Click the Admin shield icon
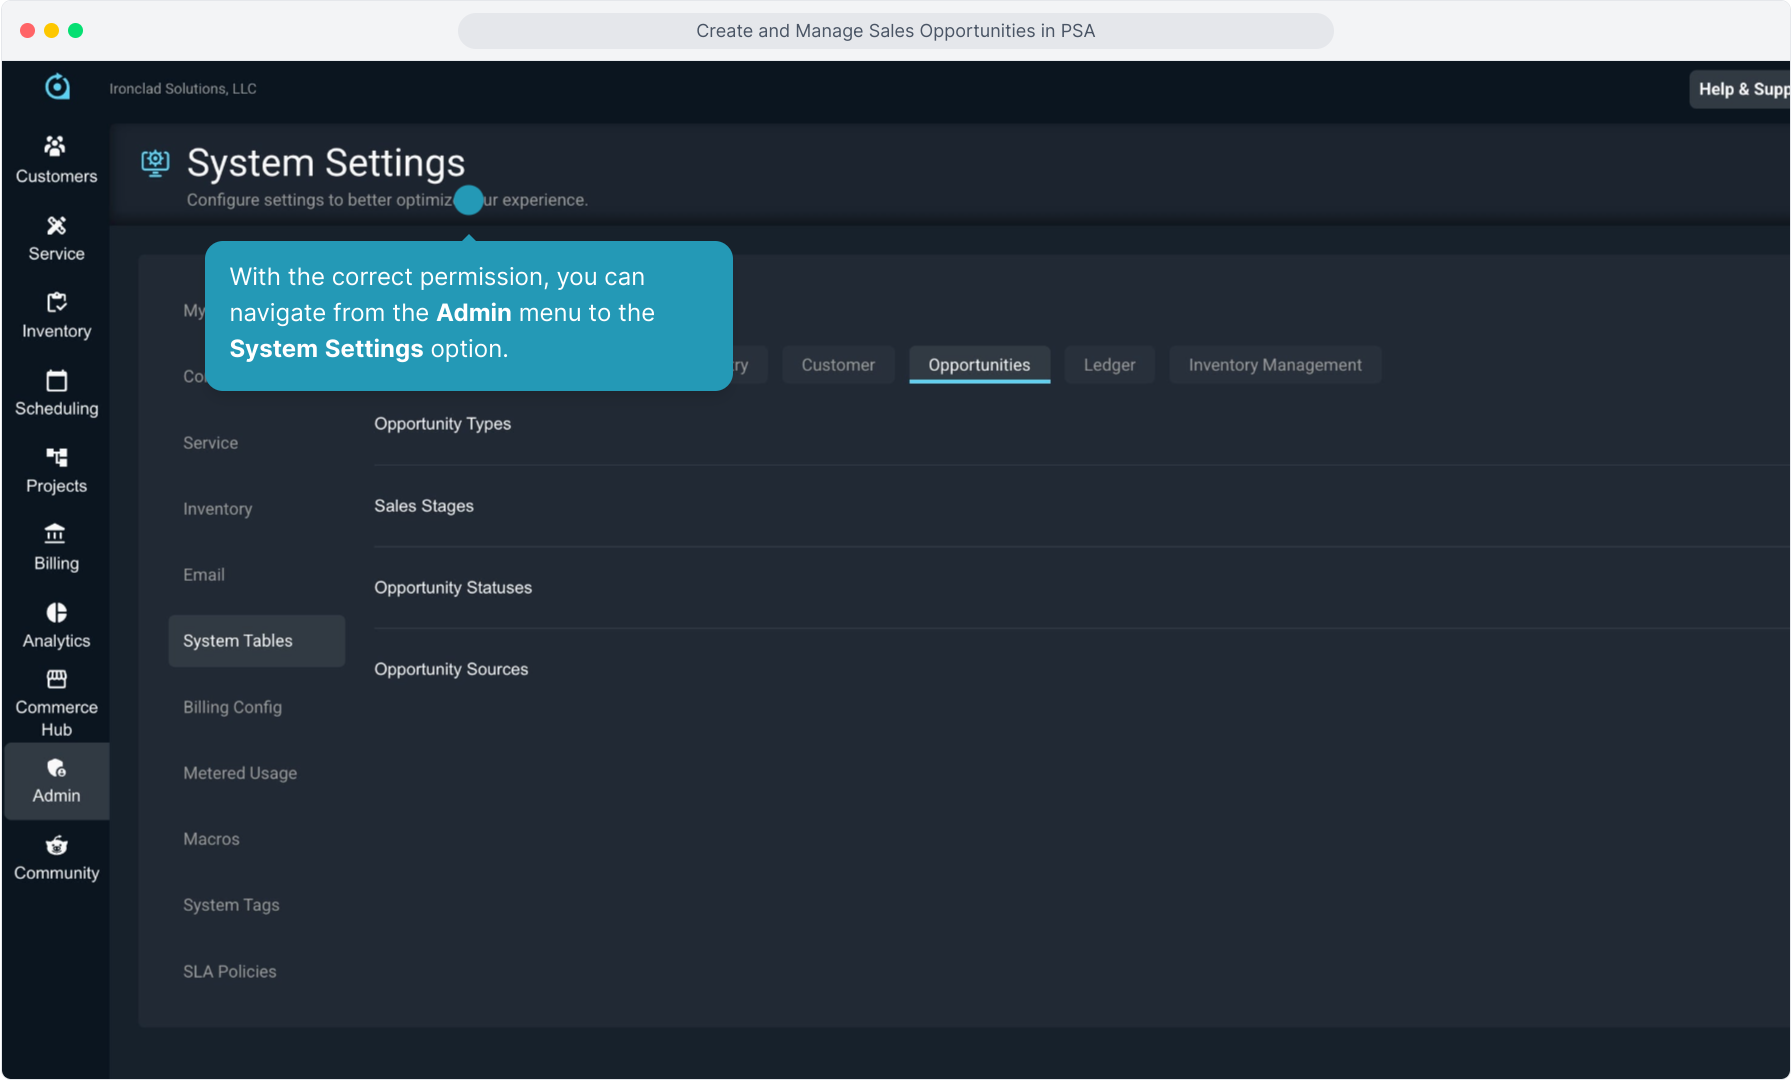The width and height of the screenshot is (1792, 1080). (56, 768)
